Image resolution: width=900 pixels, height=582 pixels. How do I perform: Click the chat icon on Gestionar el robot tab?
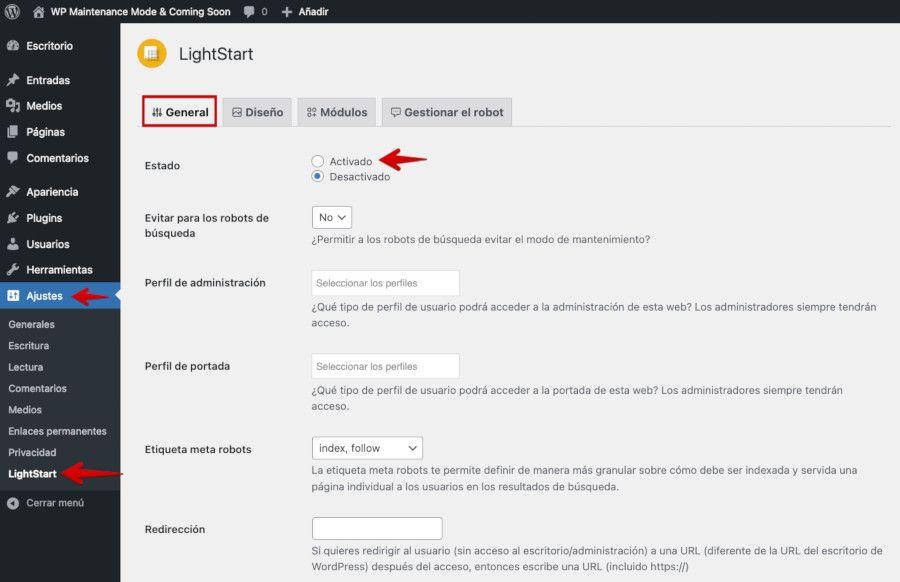[x=395, y=112]
